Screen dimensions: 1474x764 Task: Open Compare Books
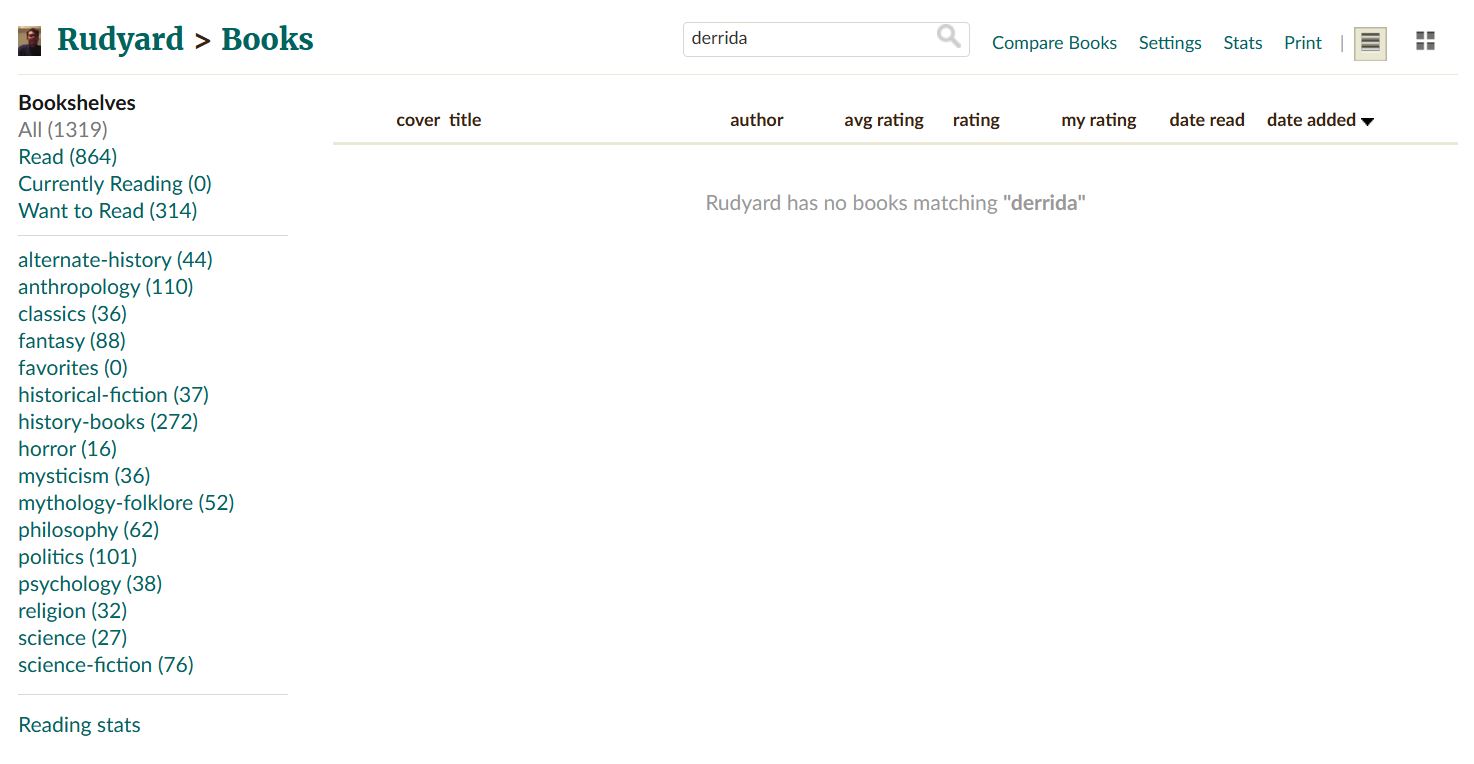point(1054,43)
